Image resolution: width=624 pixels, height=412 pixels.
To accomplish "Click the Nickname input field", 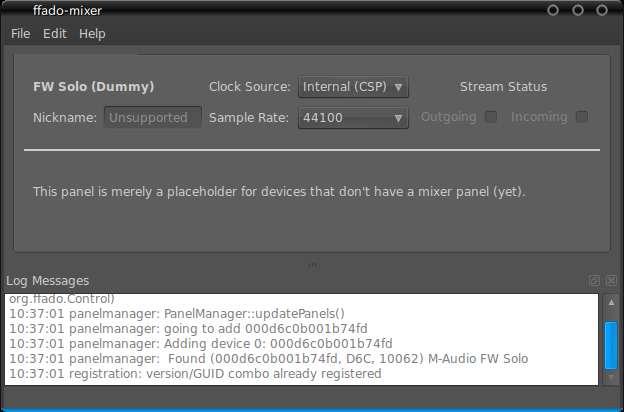I will point(153,117).
